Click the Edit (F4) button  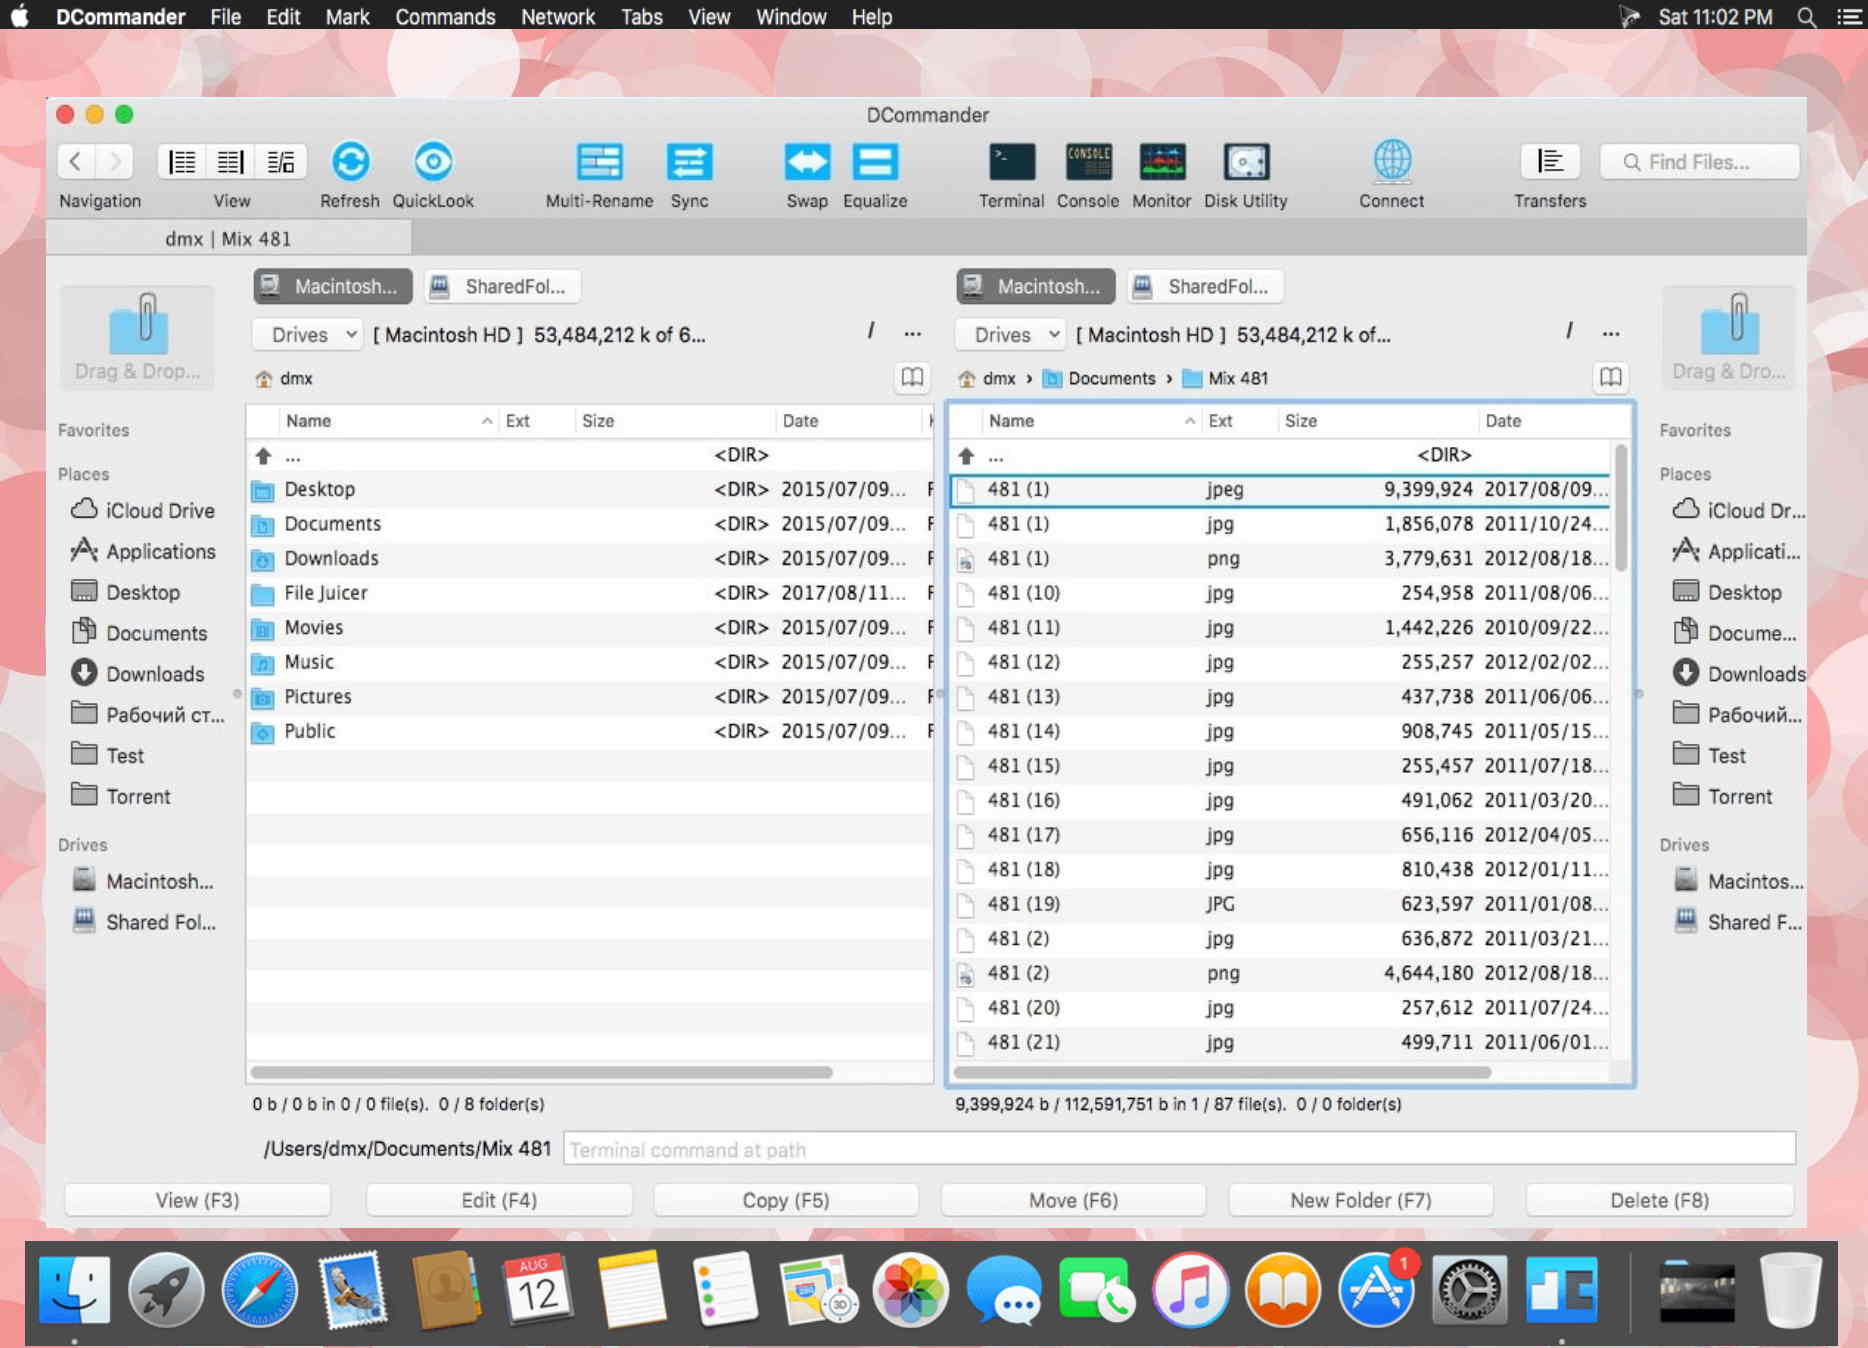click(499, 1200)
